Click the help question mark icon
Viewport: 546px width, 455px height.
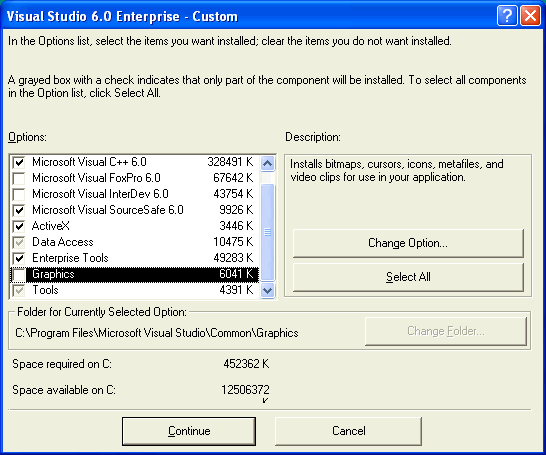507,16
